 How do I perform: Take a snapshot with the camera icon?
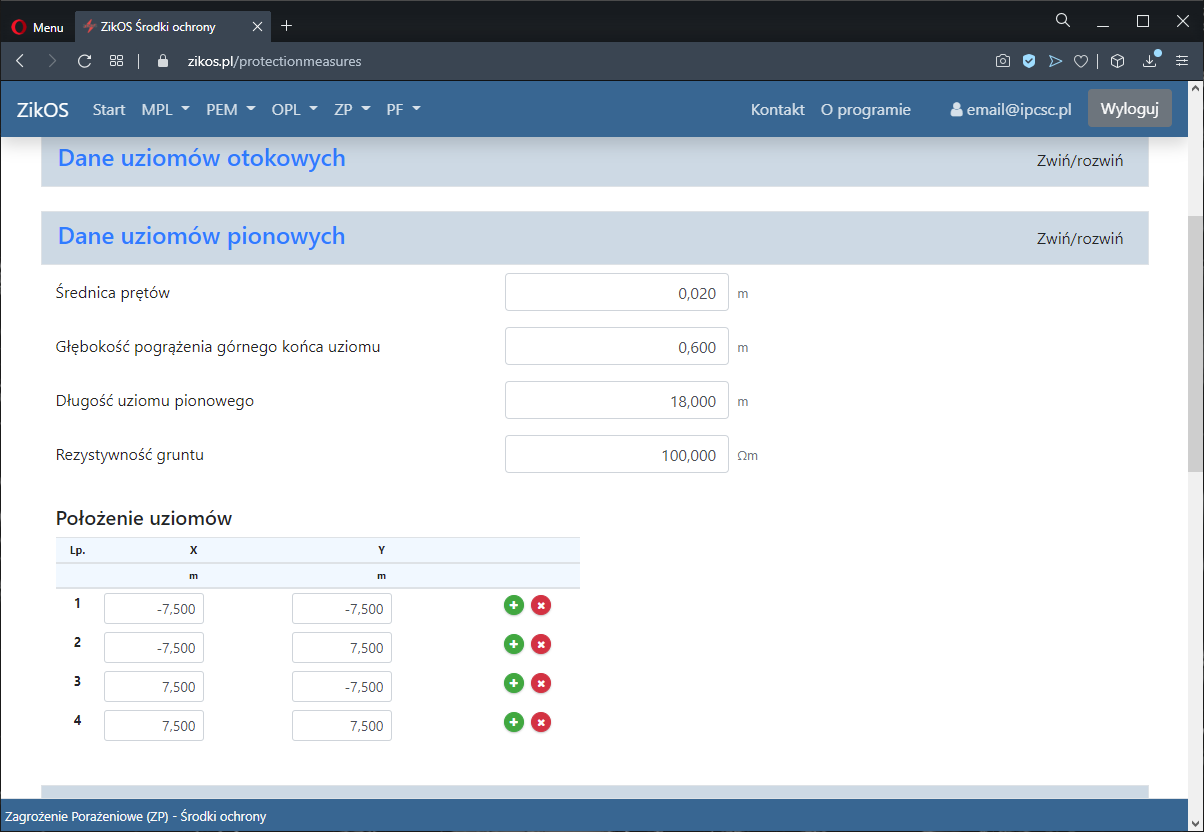[1002, 61]
